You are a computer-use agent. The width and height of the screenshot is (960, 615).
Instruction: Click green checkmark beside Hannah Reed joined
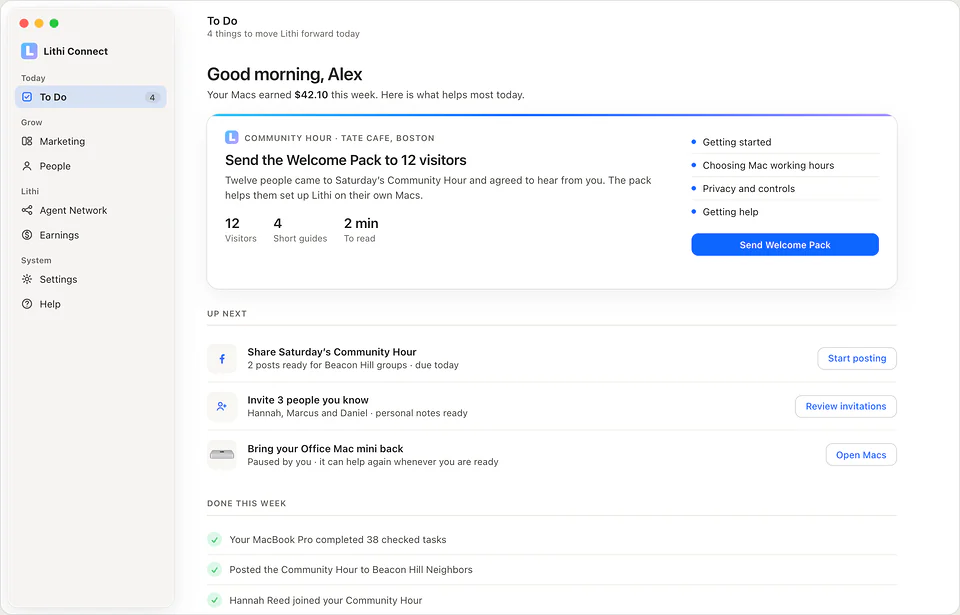(214, 600)
